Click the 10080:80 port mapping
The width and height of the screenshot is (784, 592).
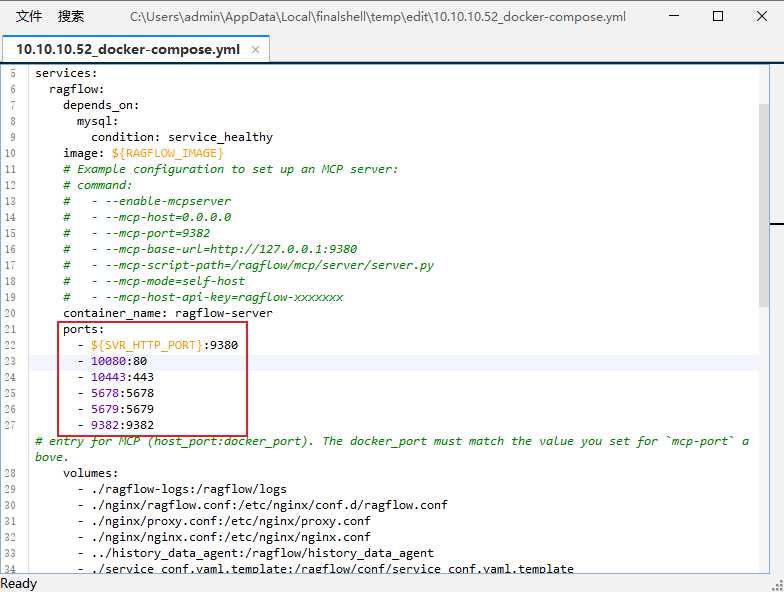pyautogui.click(x=119, y=361)
